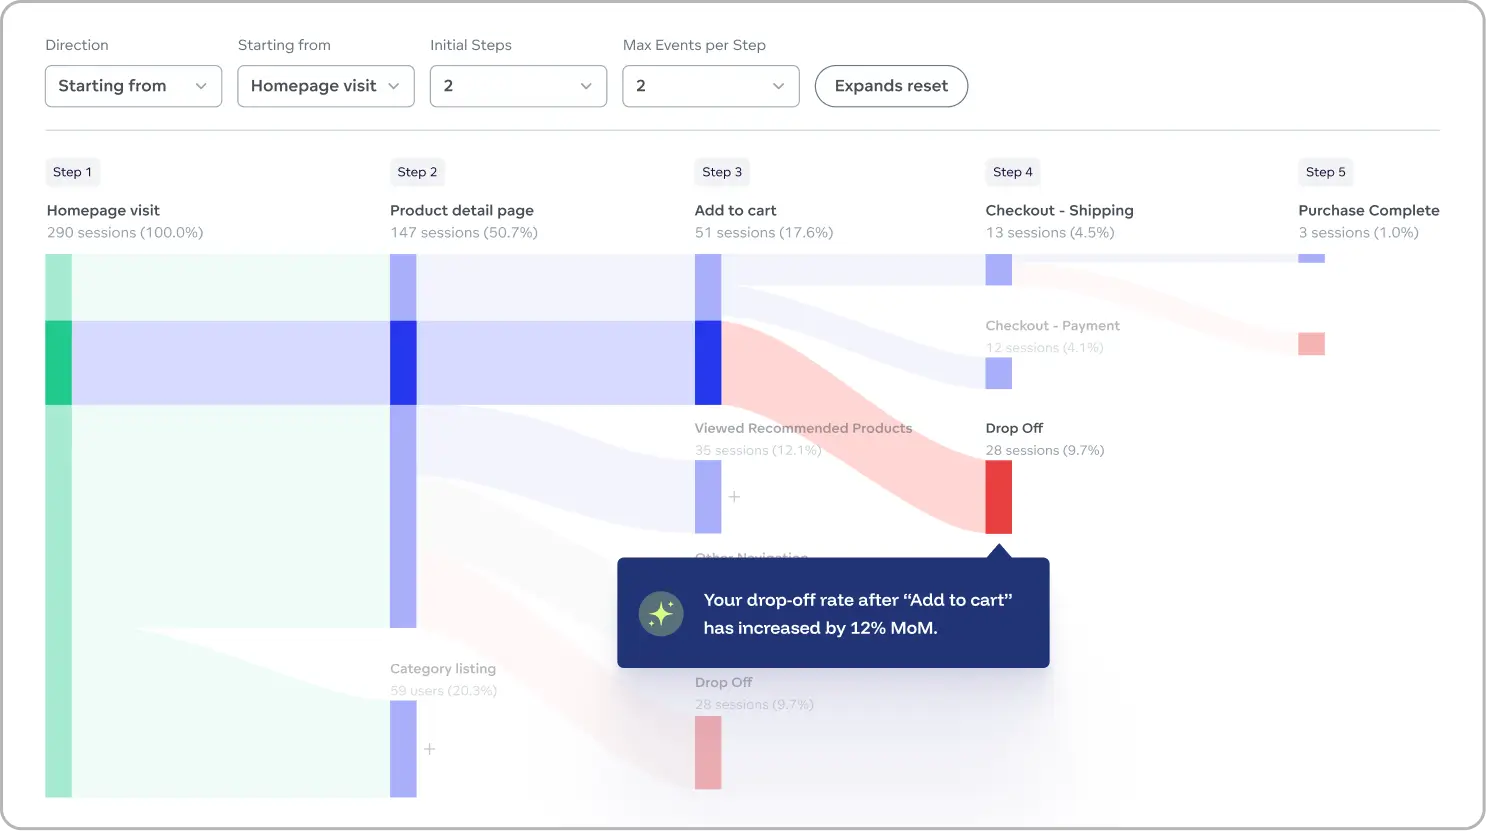Open the Direction dropdown
This screenshot has height=831, width=1486.
(133, 86)
